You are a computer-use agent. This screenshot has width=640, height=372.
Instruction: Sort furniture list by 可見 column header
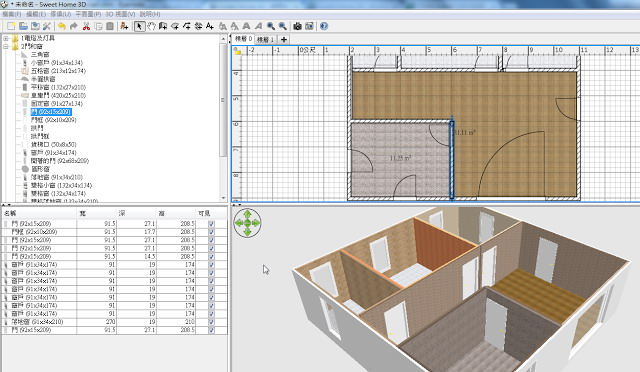pos(211,214)
